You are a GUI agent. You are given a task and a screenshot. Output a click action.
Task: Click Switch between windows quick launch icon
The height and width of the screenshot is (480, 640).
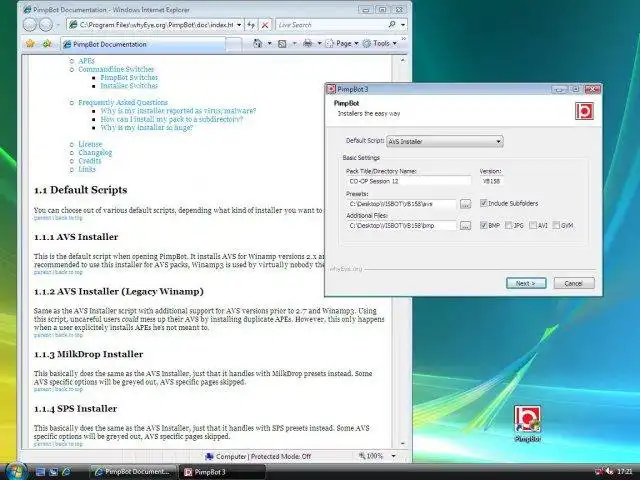pos(53,472)
